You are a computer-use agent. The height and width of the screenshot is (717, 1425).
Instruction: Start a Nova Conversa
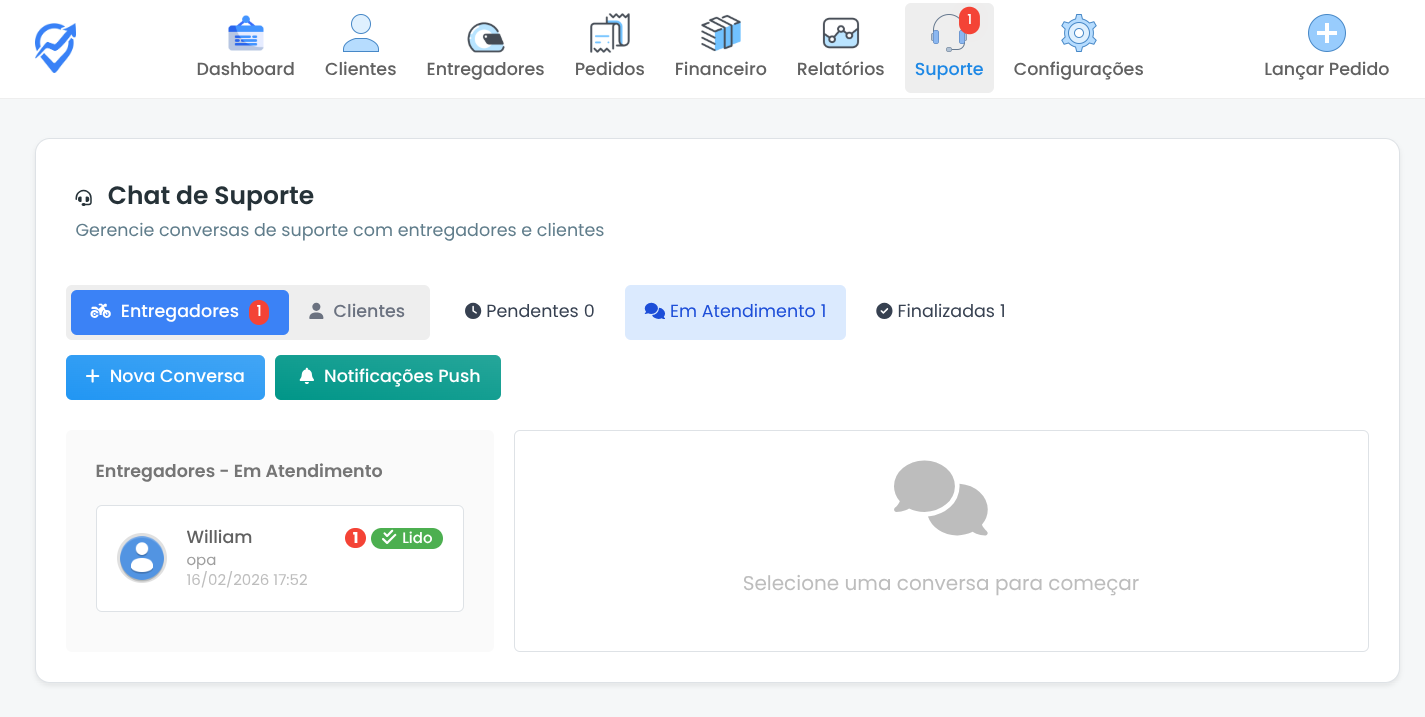[165, 377]
